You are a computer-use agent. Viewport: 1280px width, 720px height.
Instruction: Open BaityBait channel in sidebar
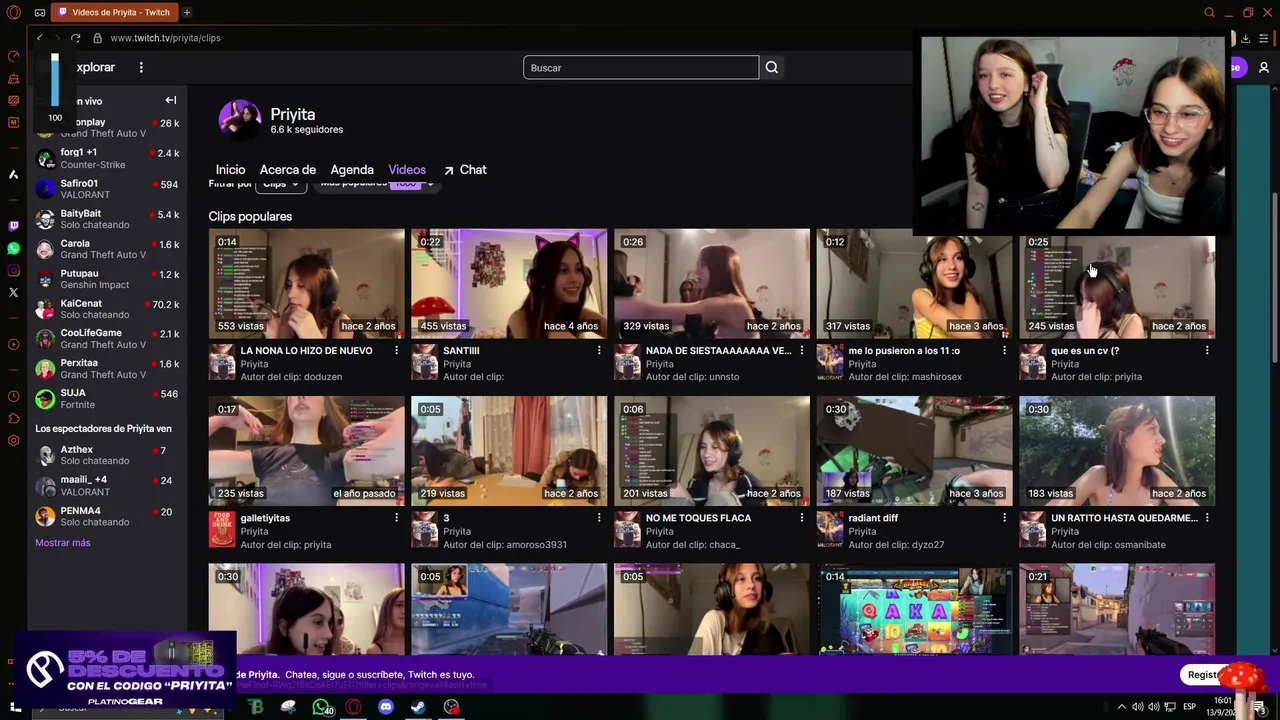point(107,219)
